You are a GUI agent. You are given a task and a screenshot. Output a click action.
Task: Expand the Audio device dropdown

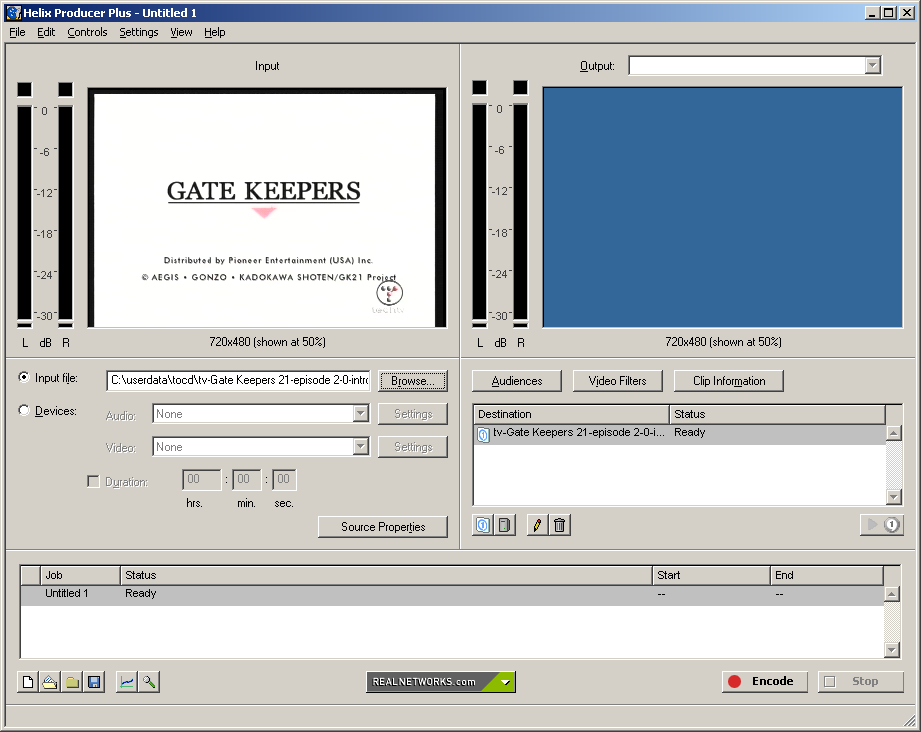(x=361, y=414)
